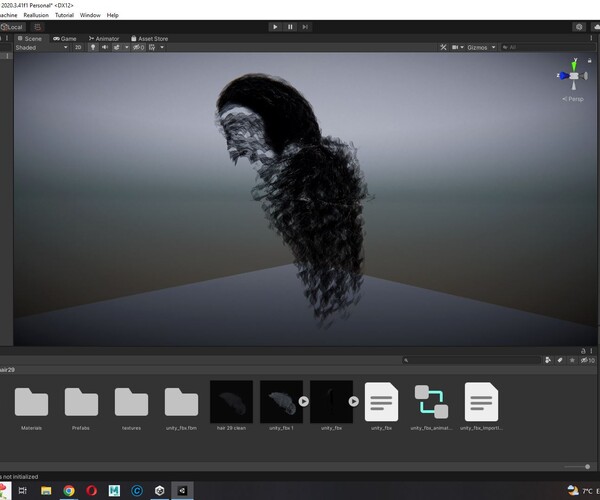600x500 pixels.
Task: Open the Scene camera settings icon
Action: pos(455,47)
